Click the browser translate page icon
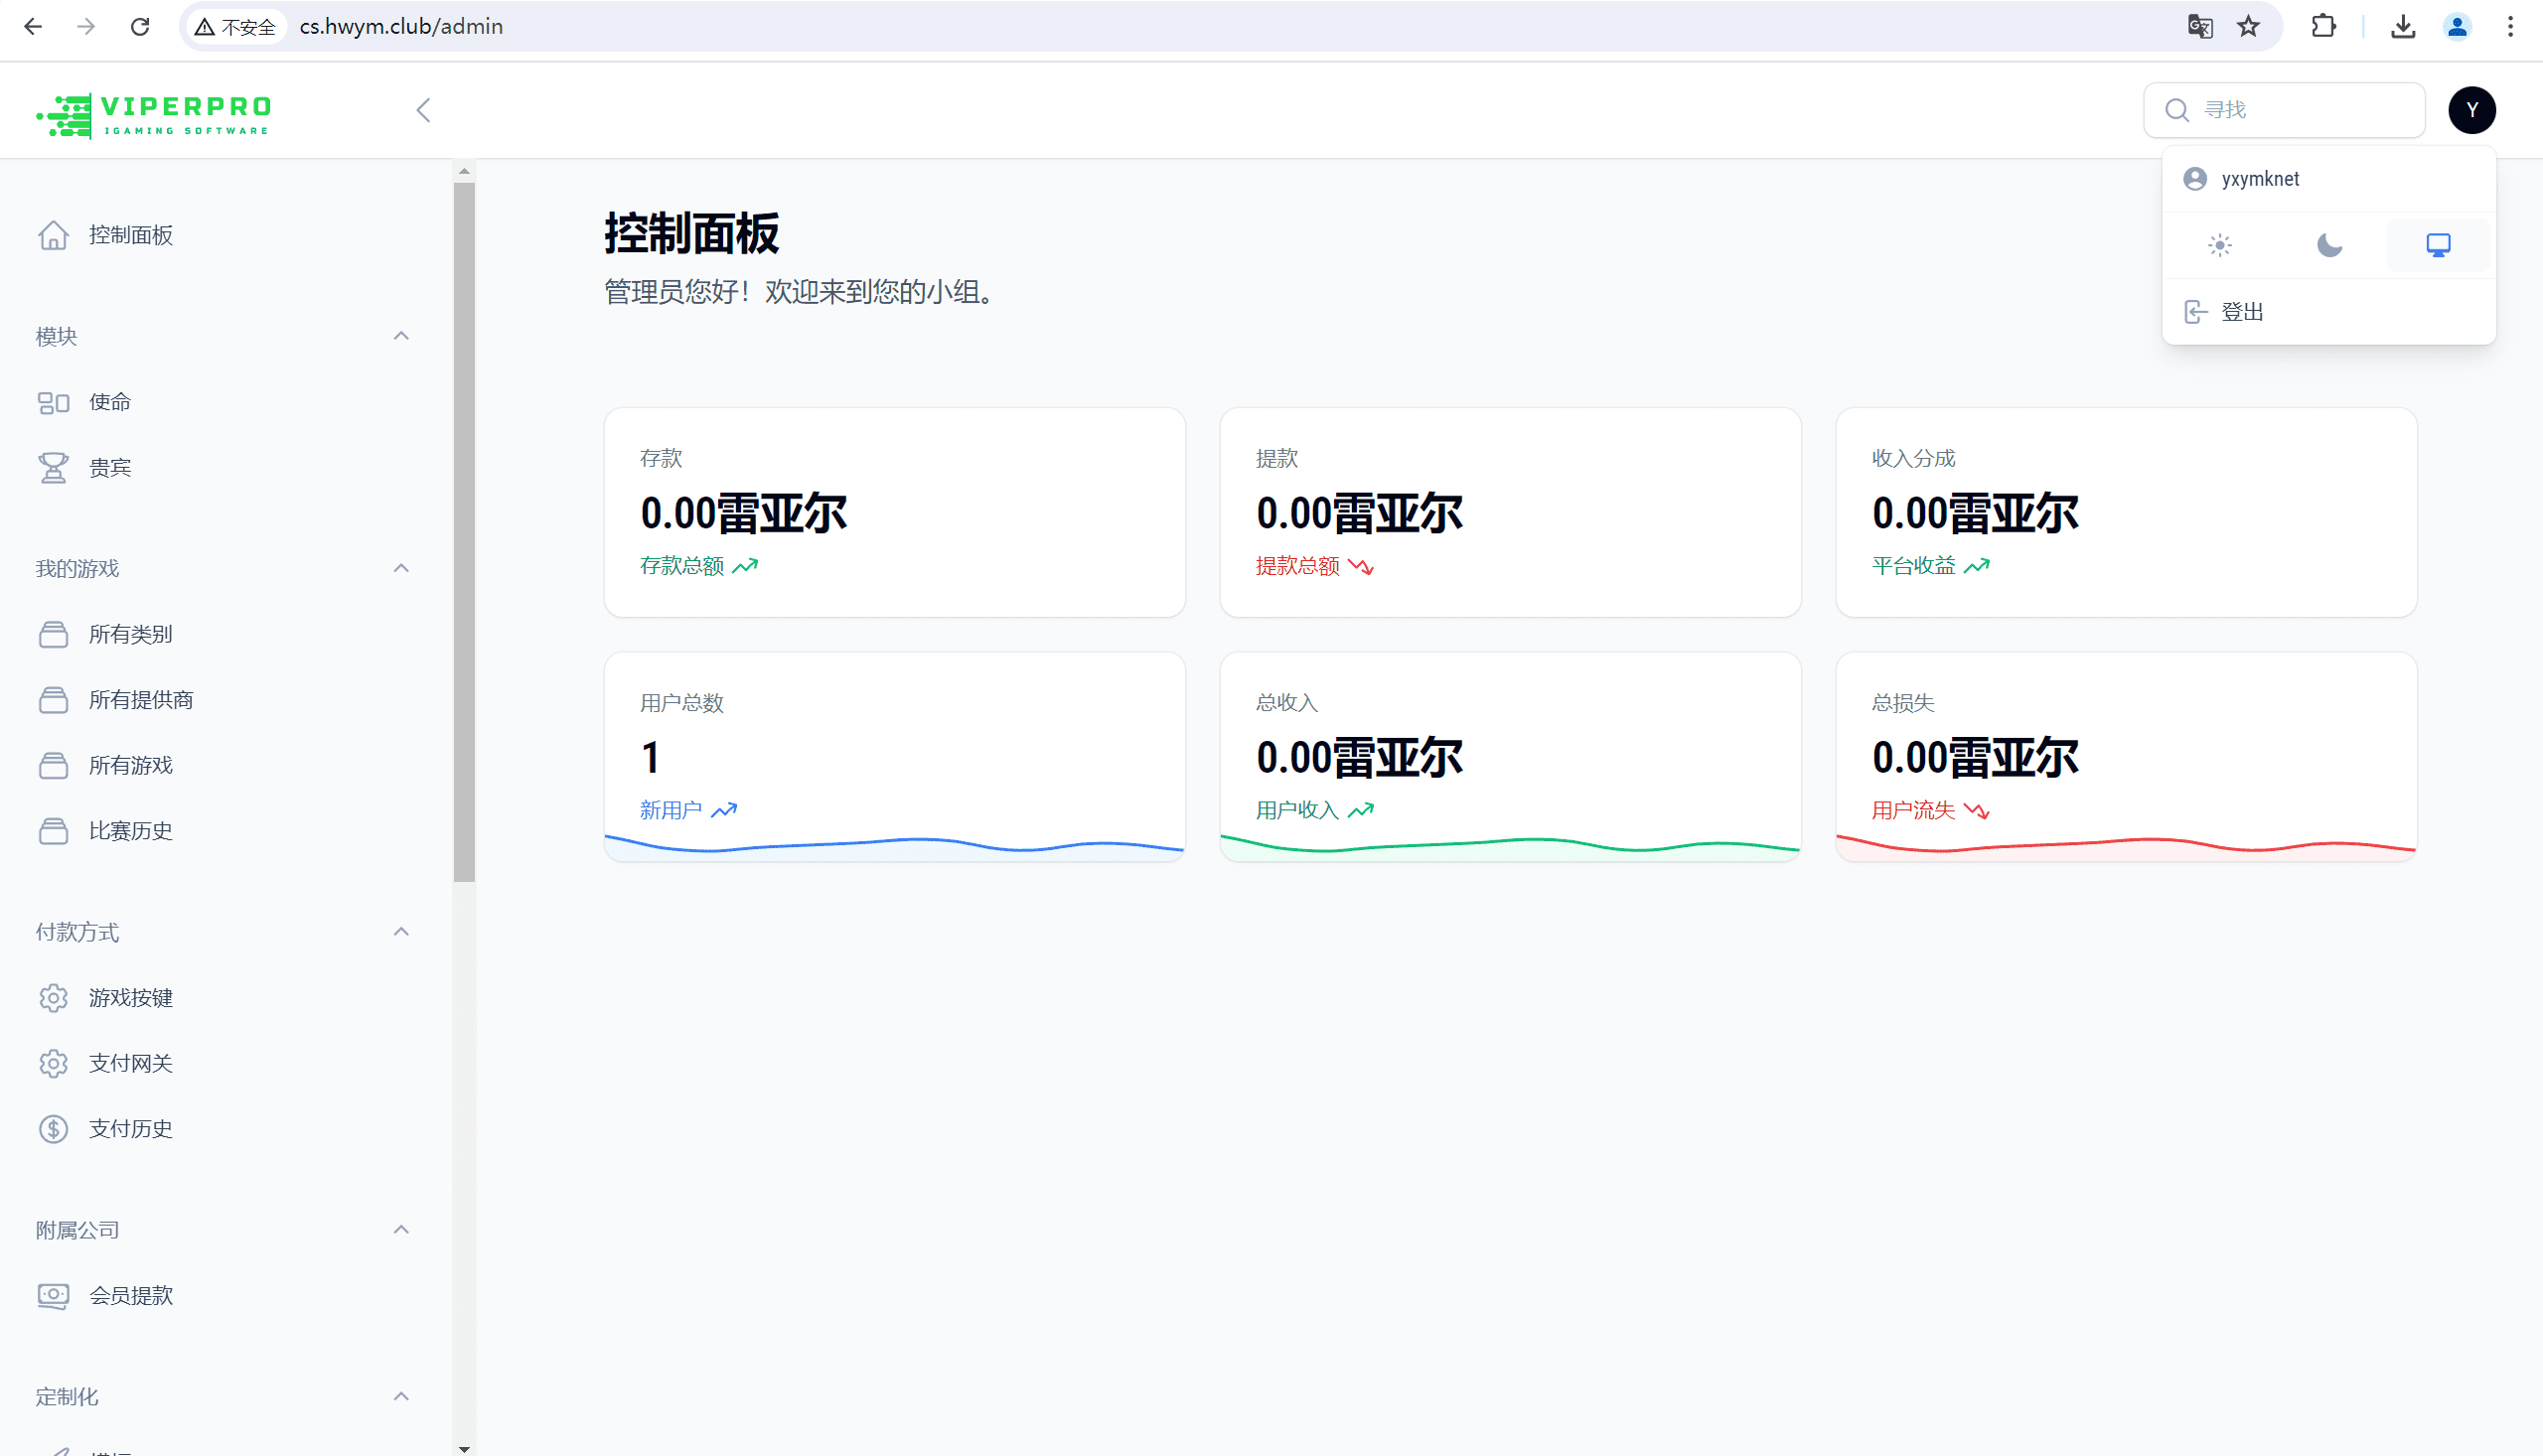The image size is (2543, 1456). (x=2199, y=27)
